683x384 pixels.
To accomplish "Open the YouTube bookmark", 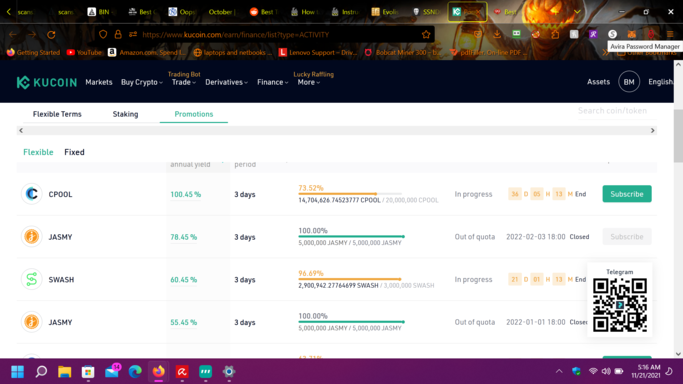I will point(84,52).
